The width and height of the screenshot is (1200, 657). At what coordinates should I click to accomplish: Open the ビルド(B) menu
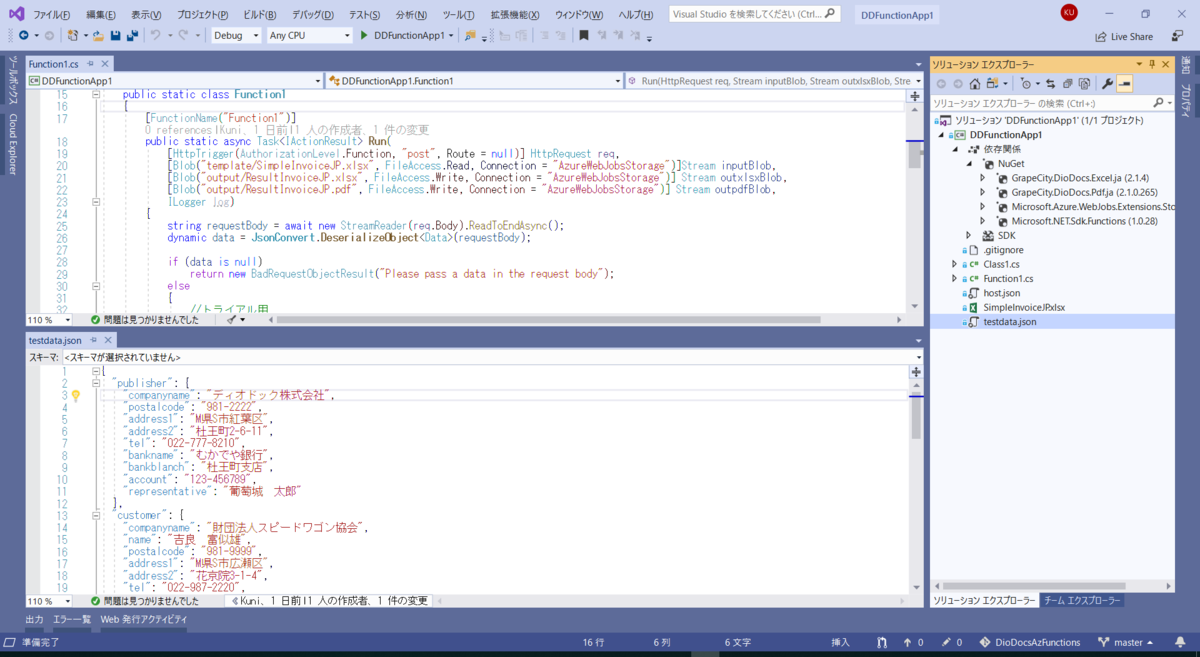pyautogui.click(x=260, y=16)
